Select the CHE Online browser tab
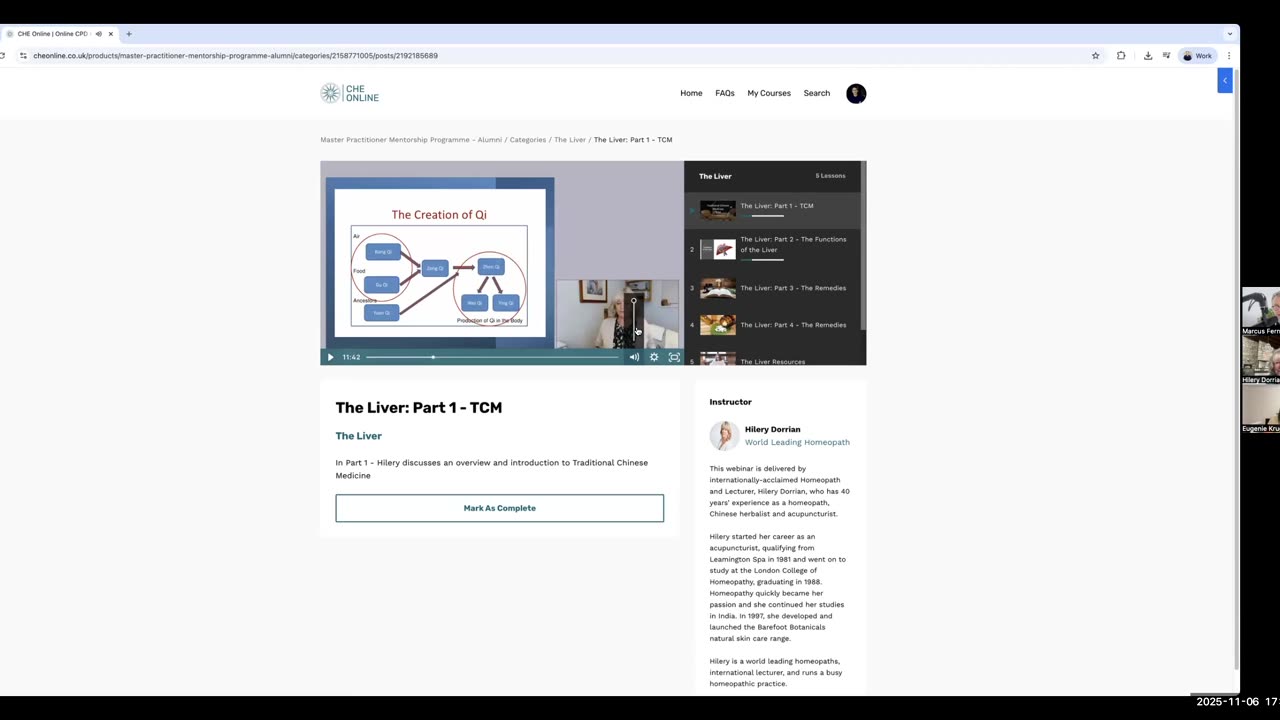The width and height of the screenshot is (1280, 720). 58,34
